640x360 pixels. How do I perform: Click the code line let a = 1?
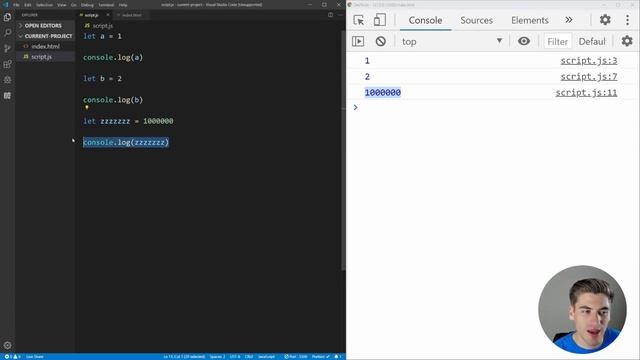[102, 36]
